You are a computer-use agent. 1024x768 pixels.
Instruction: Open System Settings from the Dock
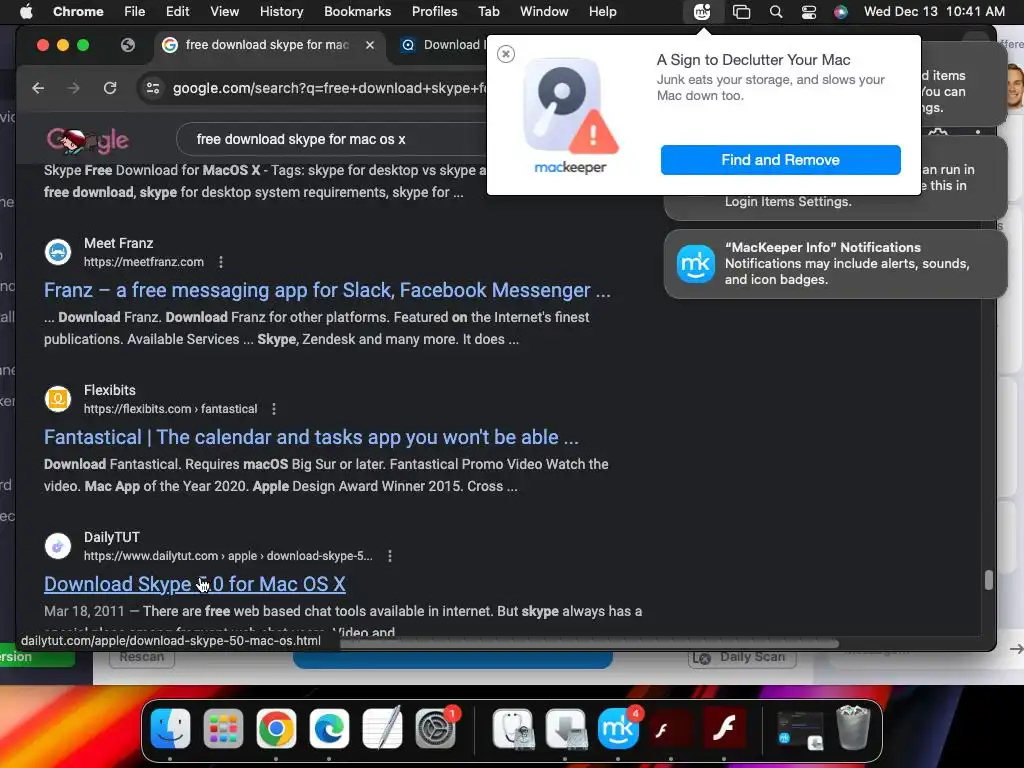436,728
